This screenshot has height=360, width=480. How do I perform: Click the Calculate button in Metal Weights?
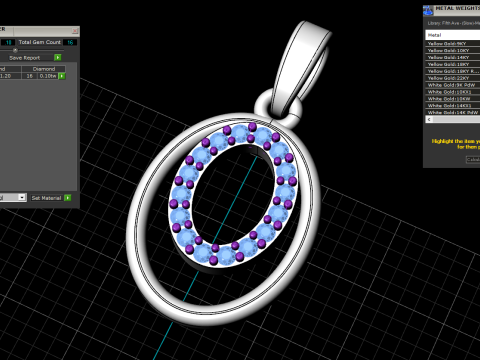tap(473, 160)
